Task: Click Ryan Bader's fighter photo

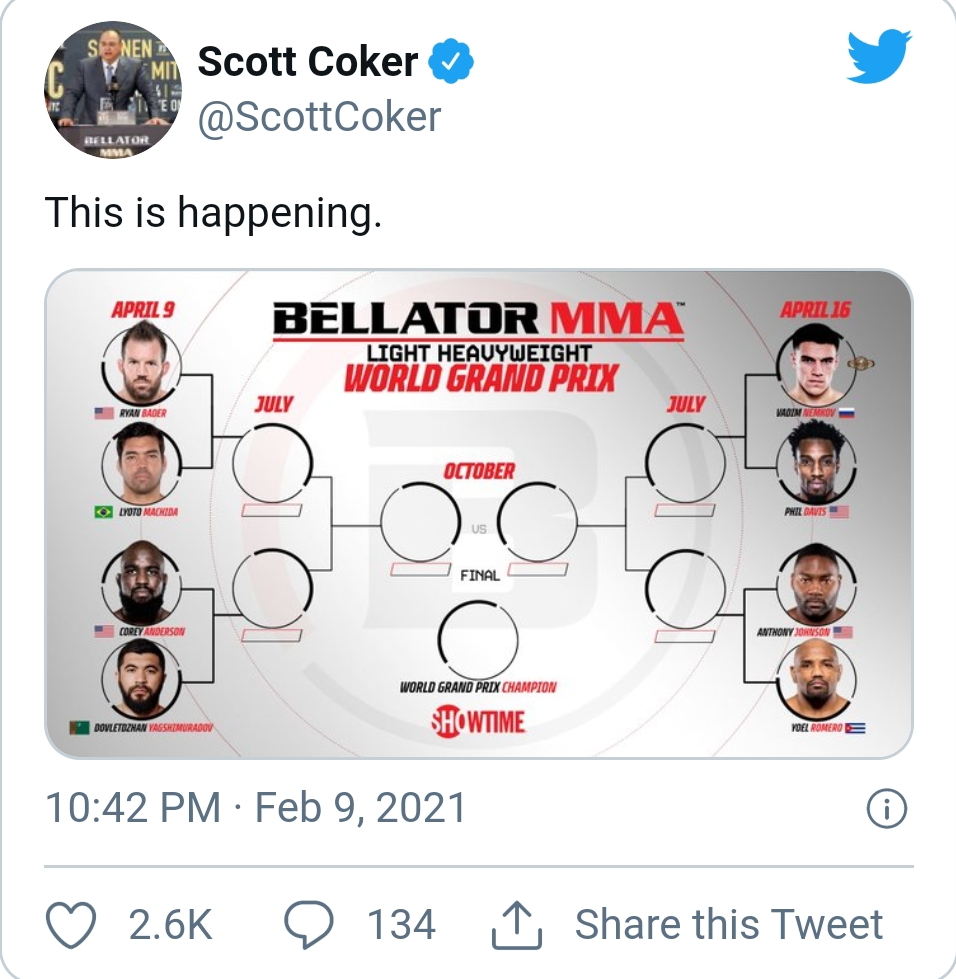Action: point(142,365)
